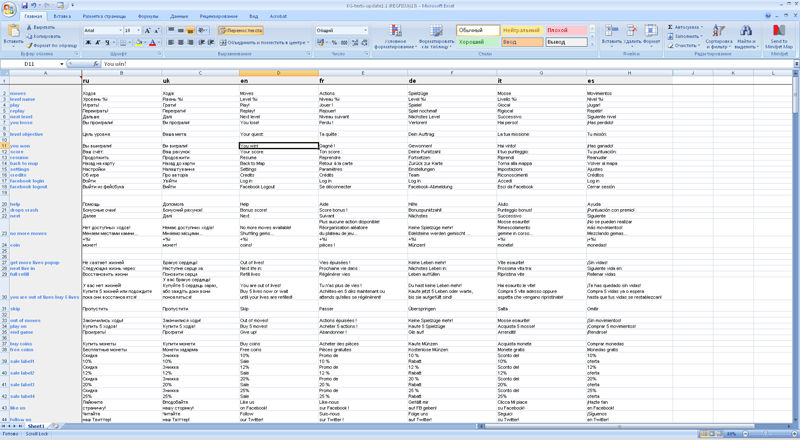Toggle middle vertical align button
This screenshot has width=800, height=440.
pos(181,31)
